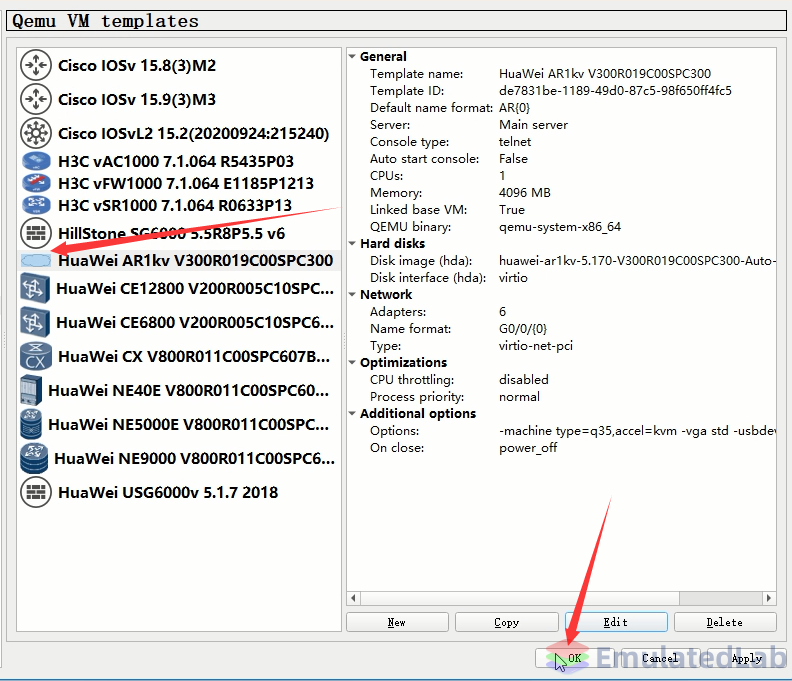792x681 pixels.
Task: Click the CPU throttling value disabled
Action: pos(524,379)
